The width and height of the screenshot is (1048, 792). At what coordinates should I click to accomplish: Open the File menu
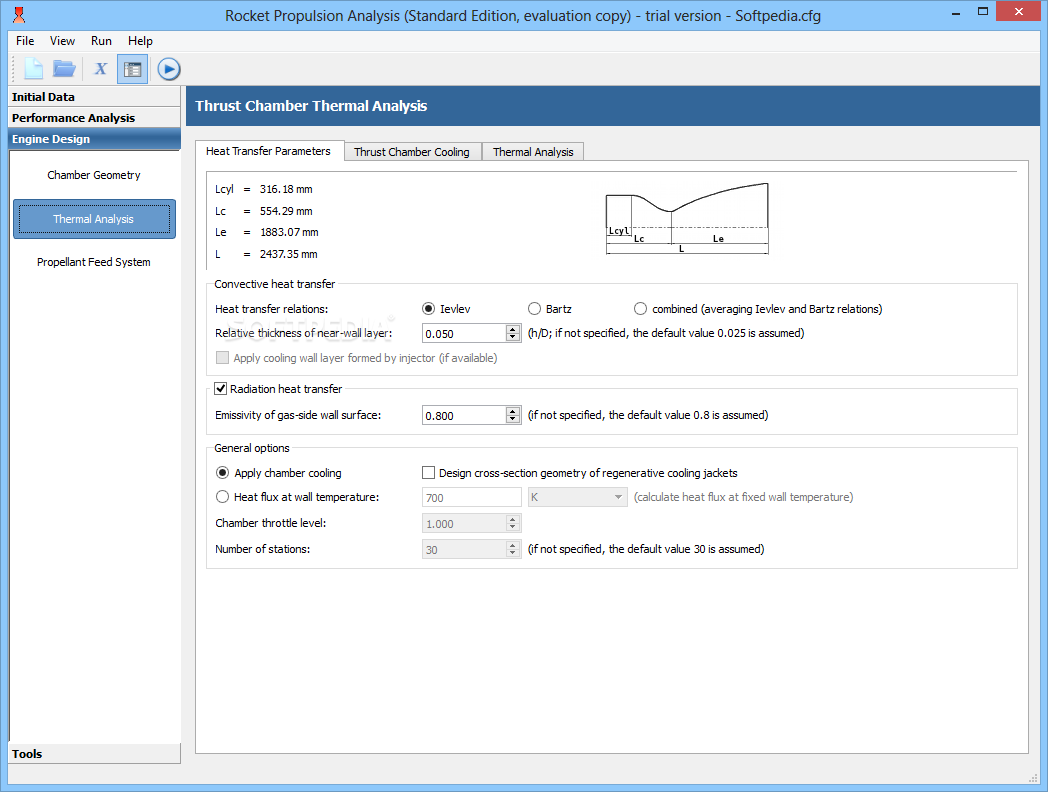(x=25, y=41)
